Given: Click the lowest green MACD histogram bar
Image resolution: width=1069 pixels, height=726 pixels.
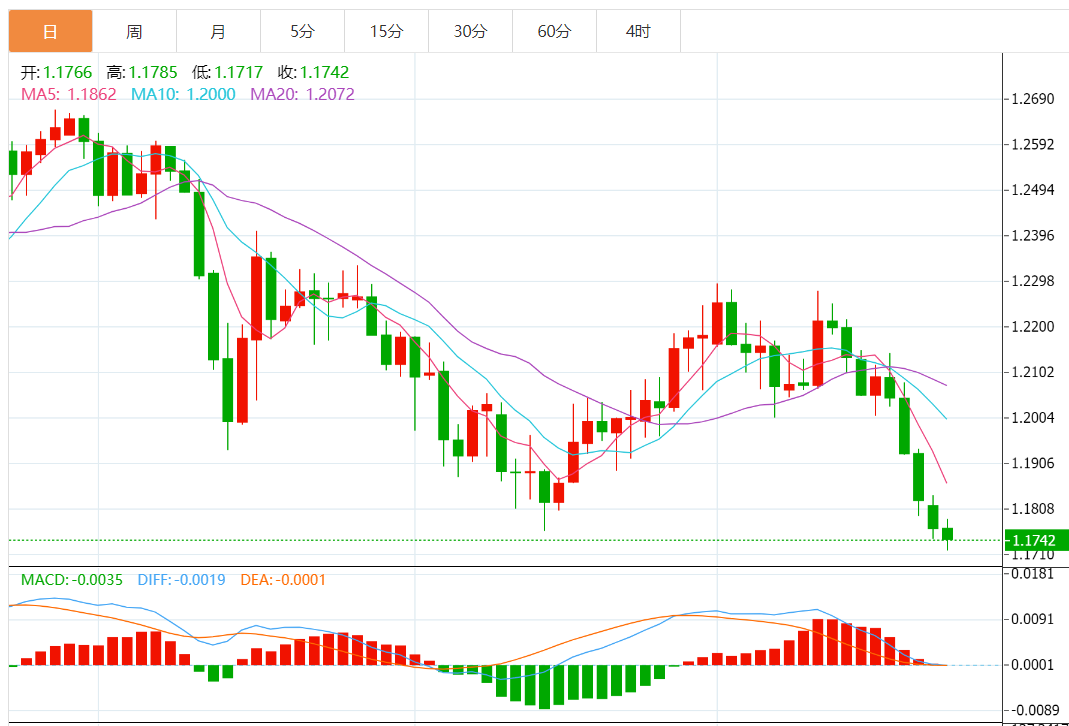Looking at the screenshot, I should pos(544,687).
